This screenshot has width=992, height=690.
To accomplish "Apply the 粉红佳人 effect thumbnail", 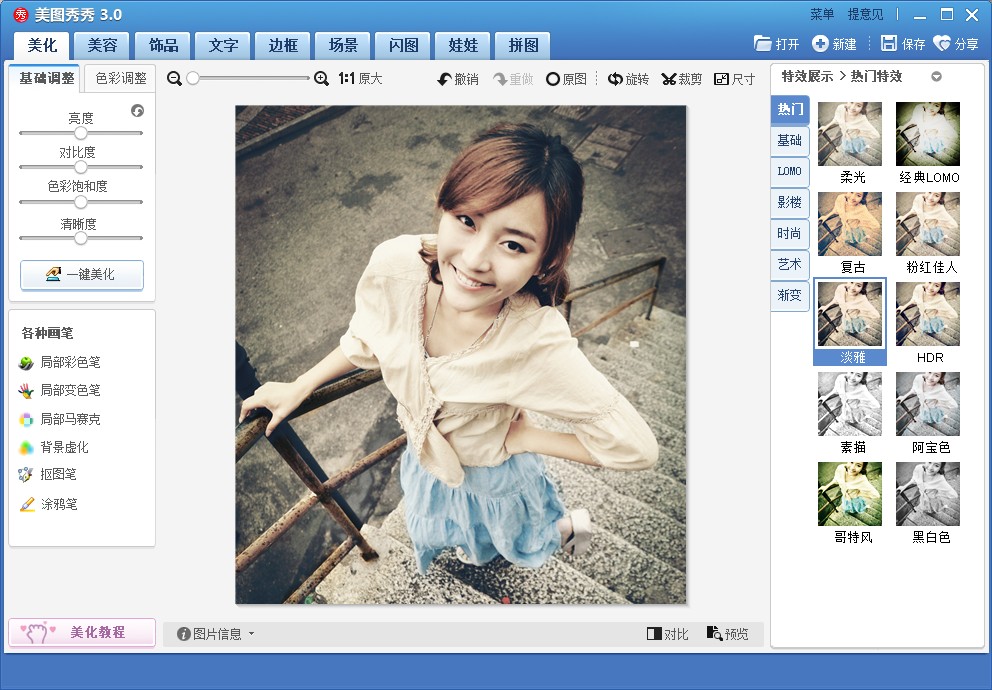I will tap(928, 224).
